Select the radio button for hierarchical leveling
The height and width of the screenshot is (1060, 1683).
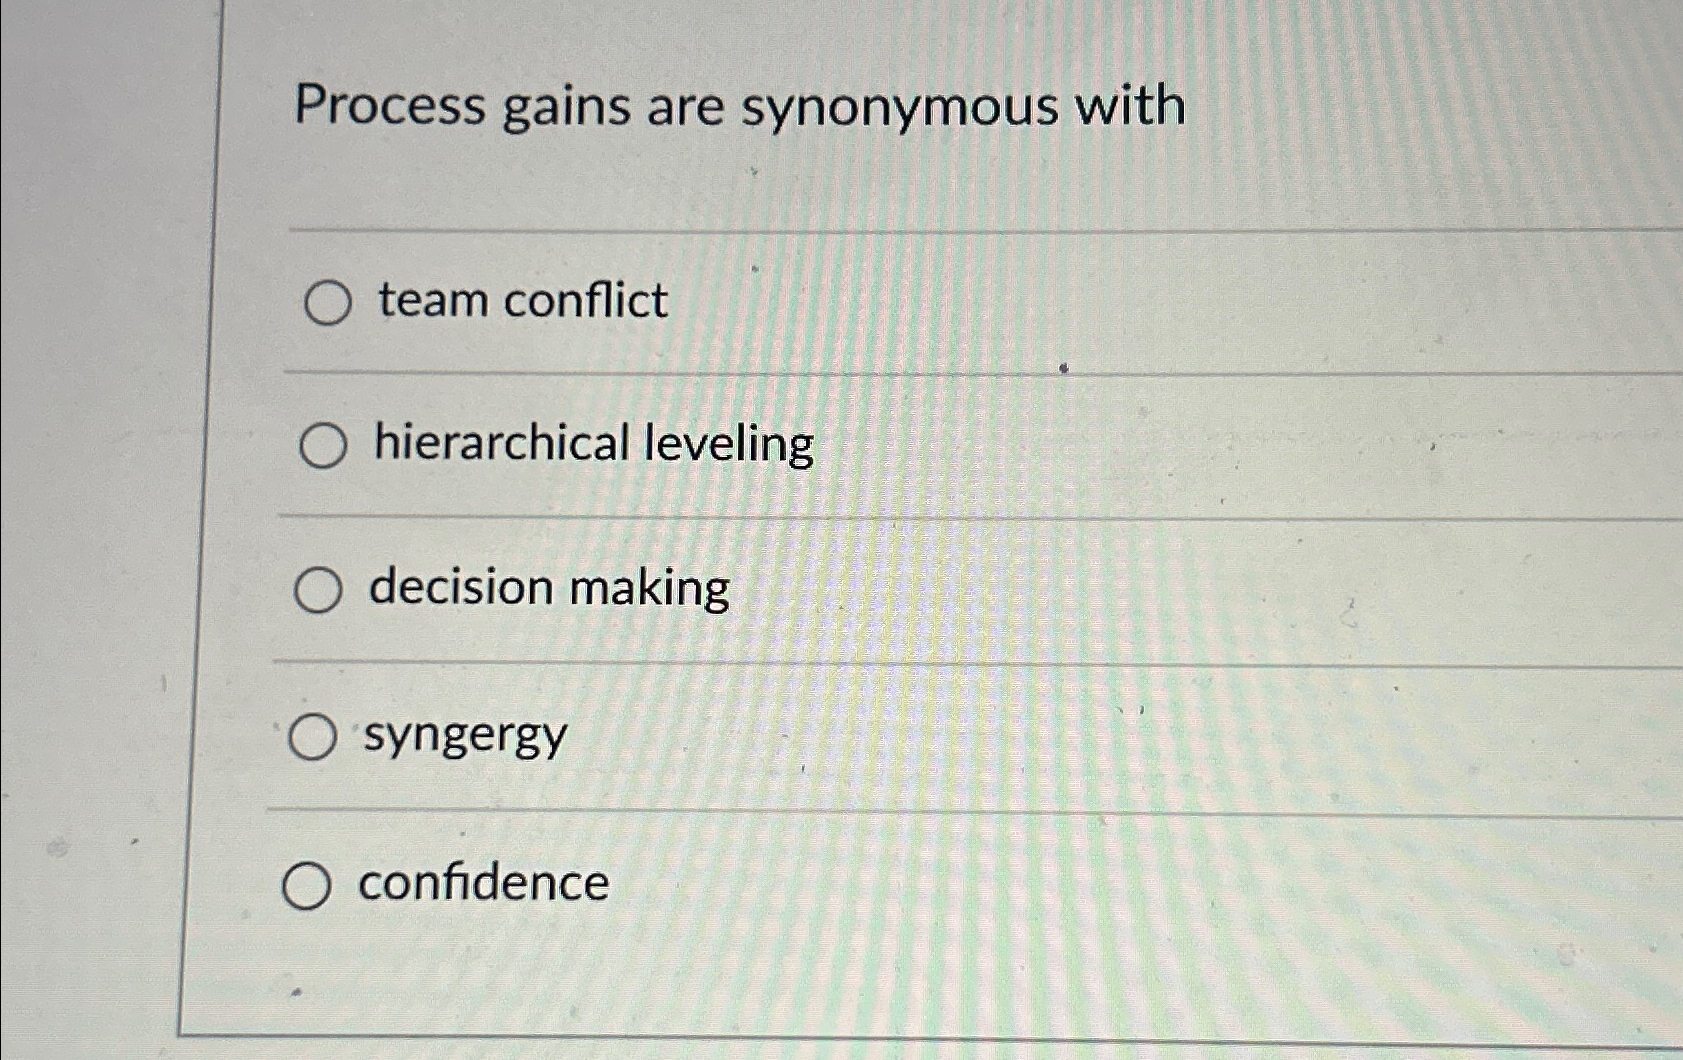323,446
